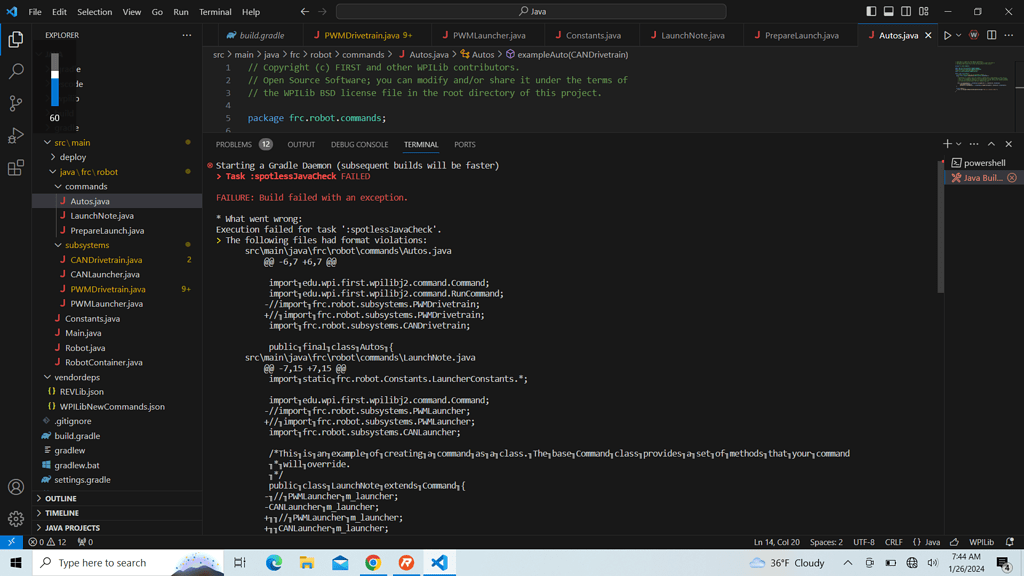The height and width of the screenshot is (576, 1024).
Task: Click CRLF in the status bar
Action: coord(893,541)
